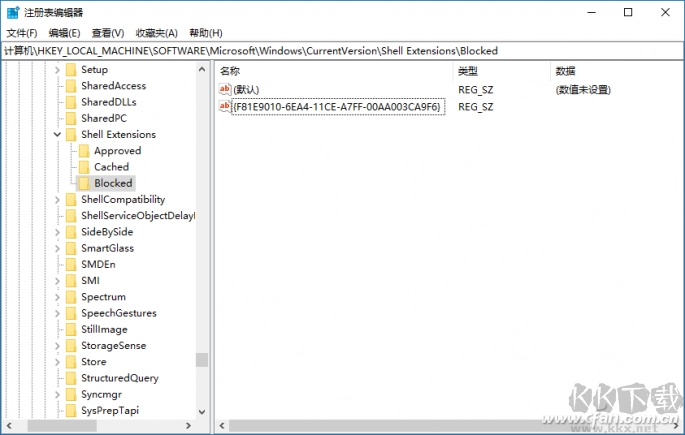Viewport: 685px width, 435px height.
Task: Click the folder icon beside Cached
Action: point(84,167)
